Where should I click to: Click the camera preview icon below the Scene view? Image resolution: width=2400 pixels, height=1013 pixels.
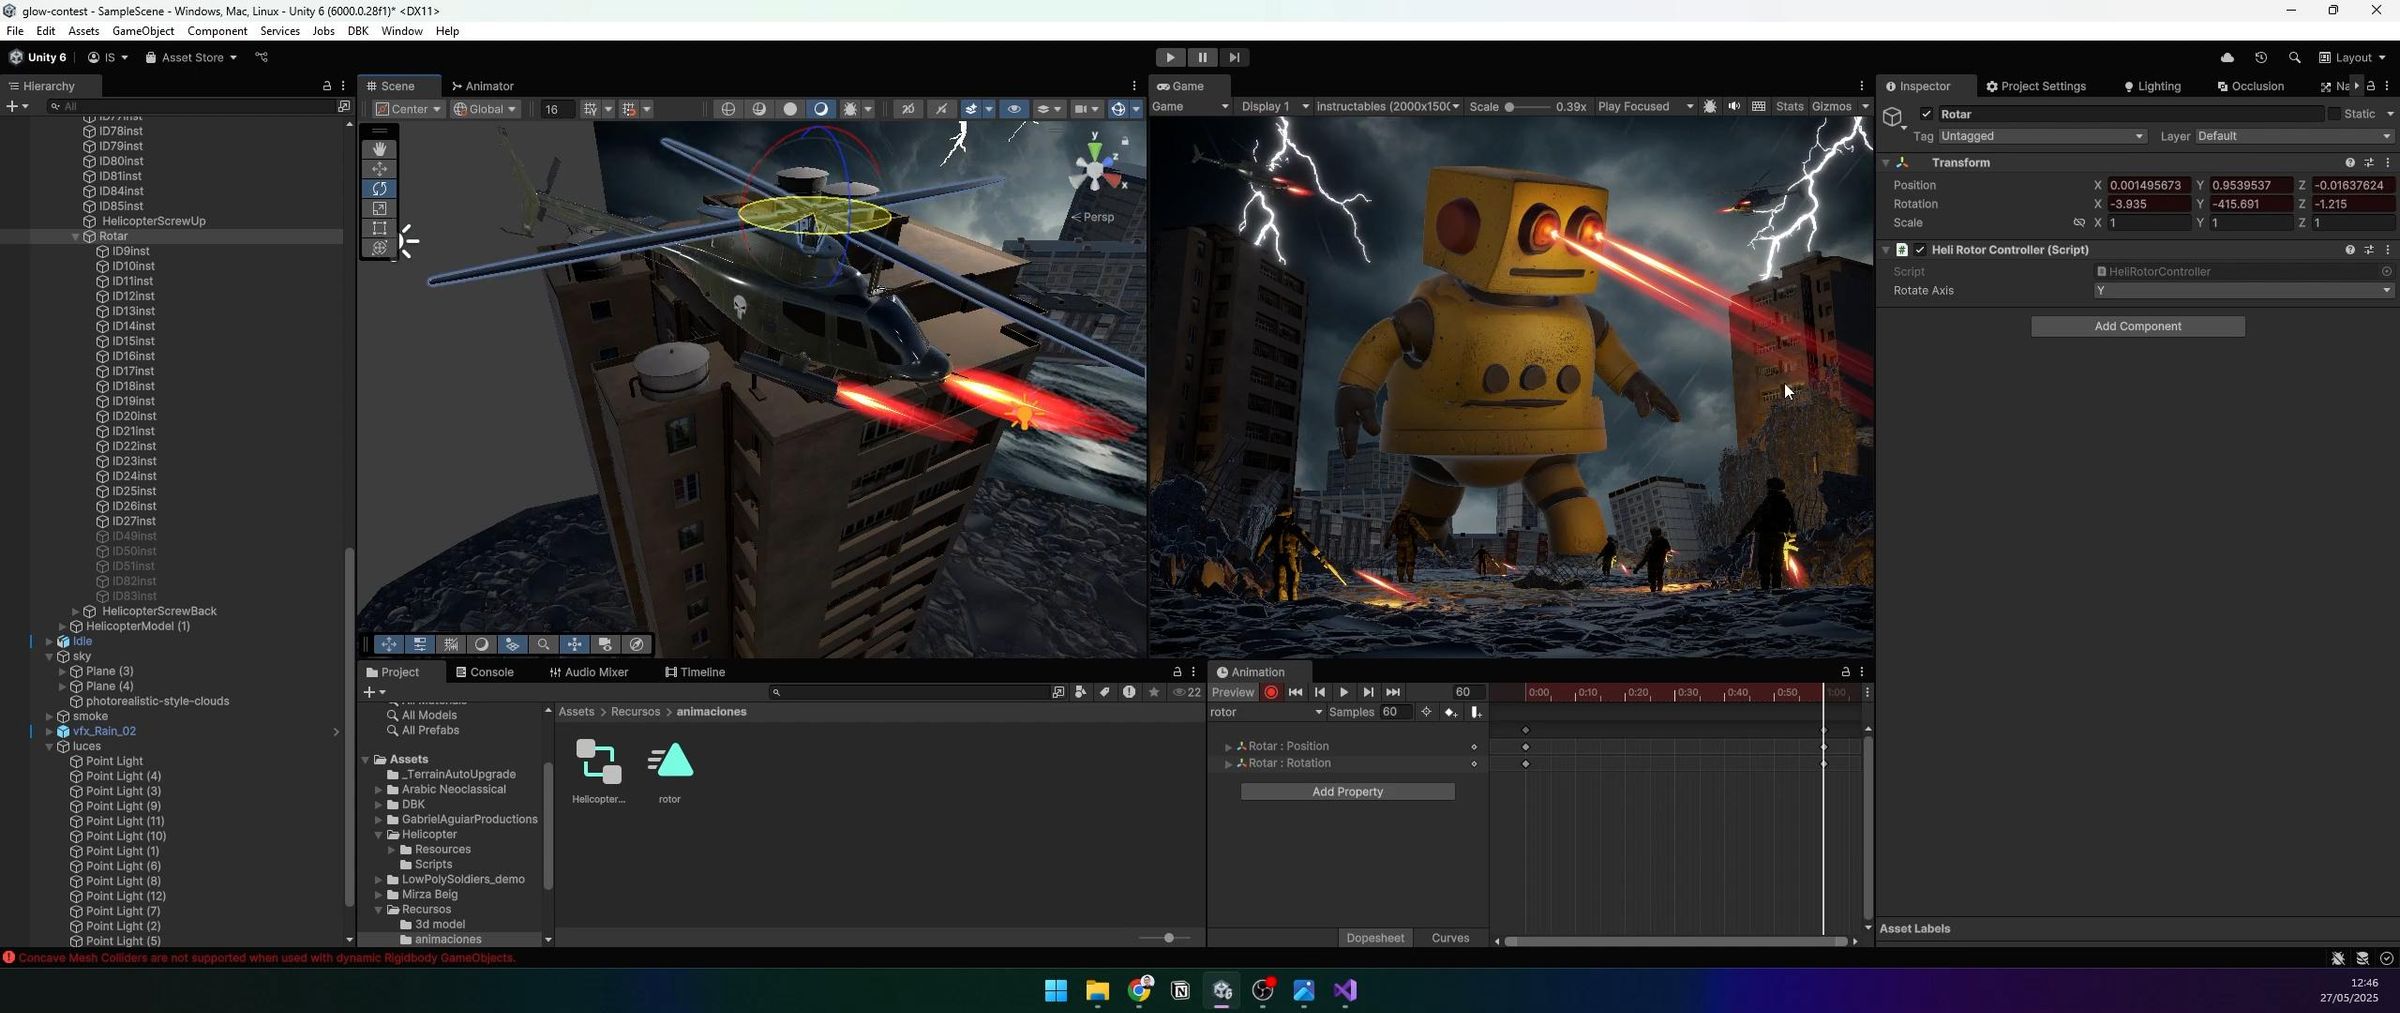(605, 644)
